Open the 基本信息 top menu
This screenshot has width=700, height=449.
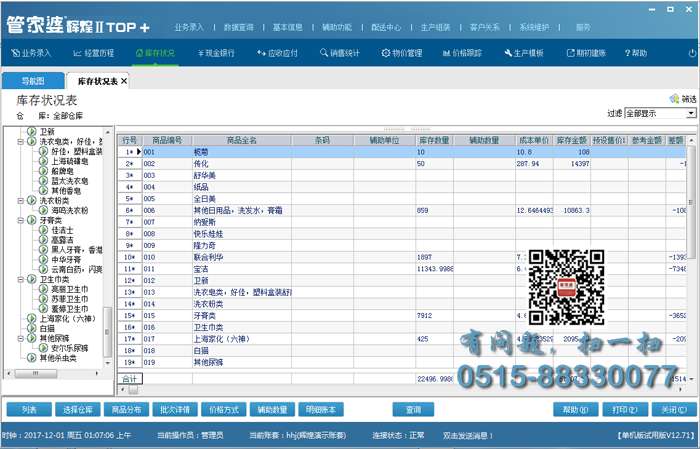(288, 27)
